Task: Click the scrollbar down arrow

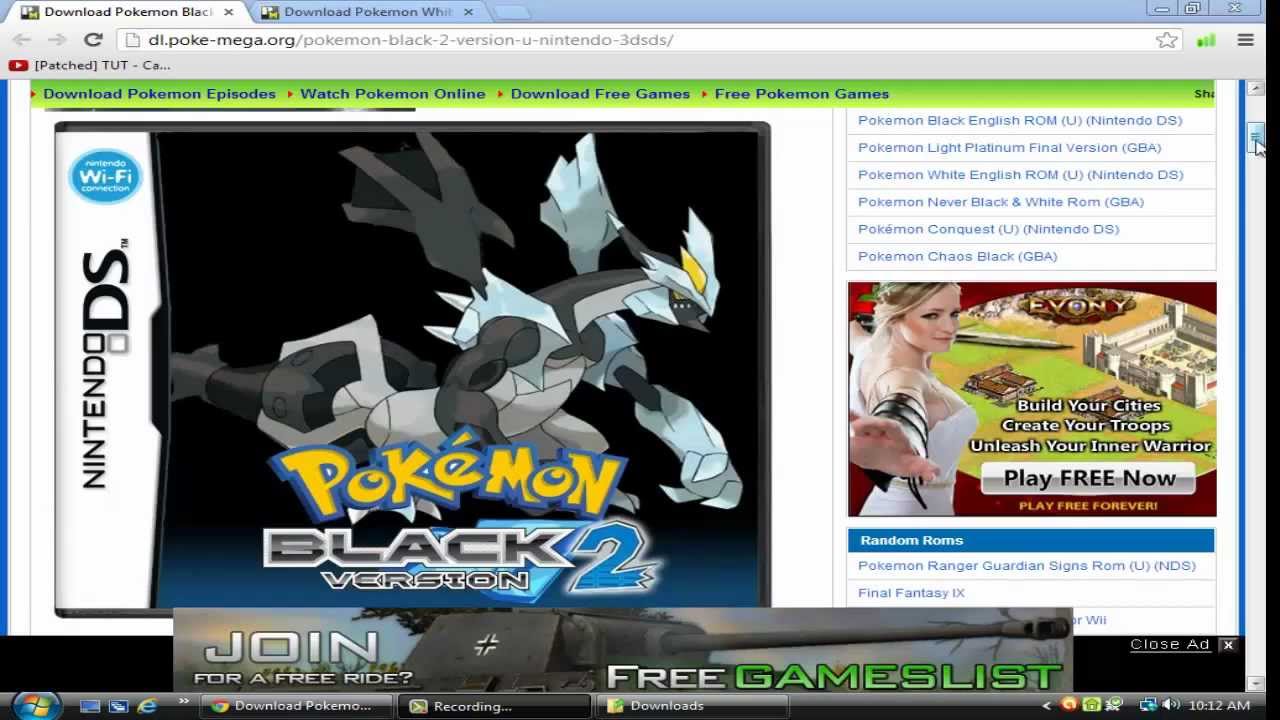Action: tap(1256, 683)
